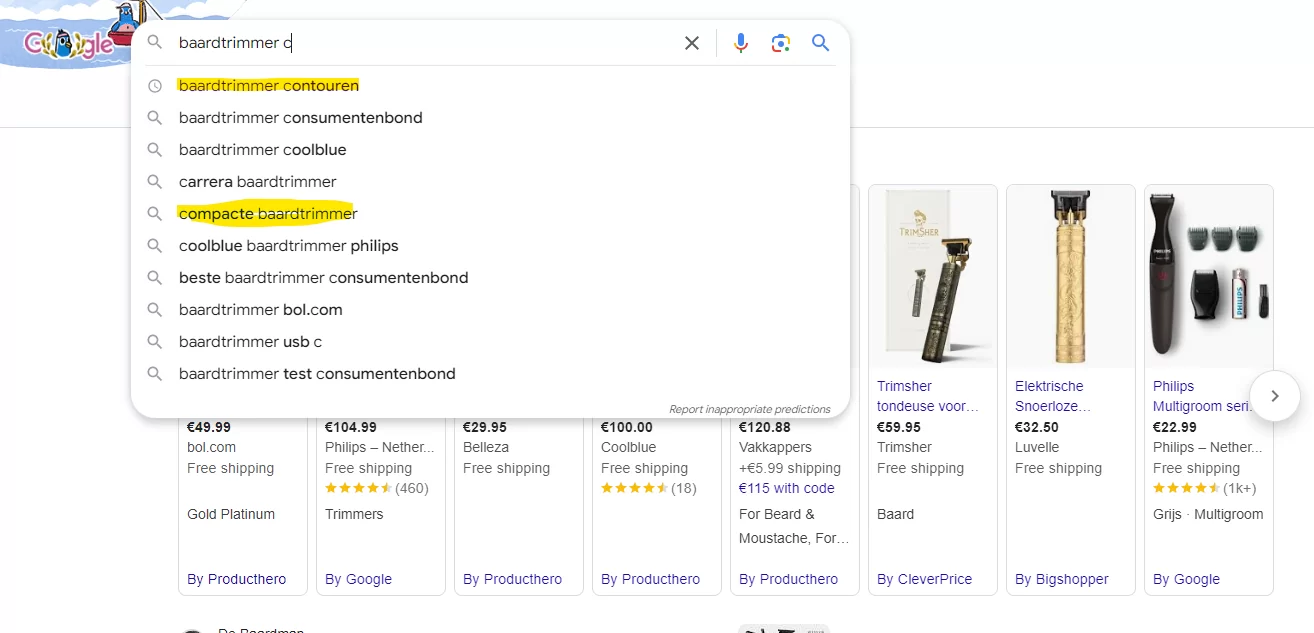Click 'By Google' under the €104.99 Philips listing

tap(358, 579)
